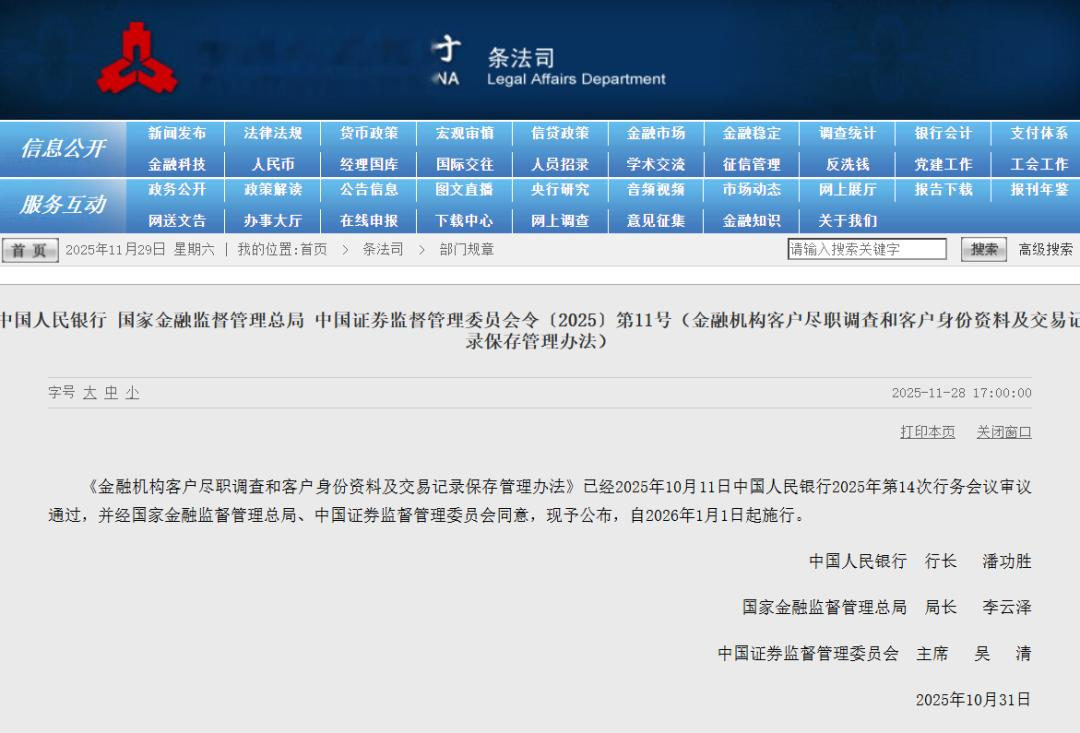
Task: Open the 金融科技 fintech section
Action: click(x=176, y=162)
